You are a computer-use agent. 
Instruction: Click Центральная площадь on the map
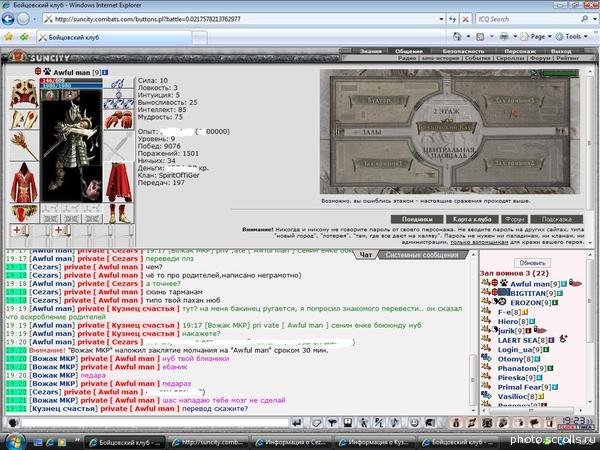(x=448, y=153)
